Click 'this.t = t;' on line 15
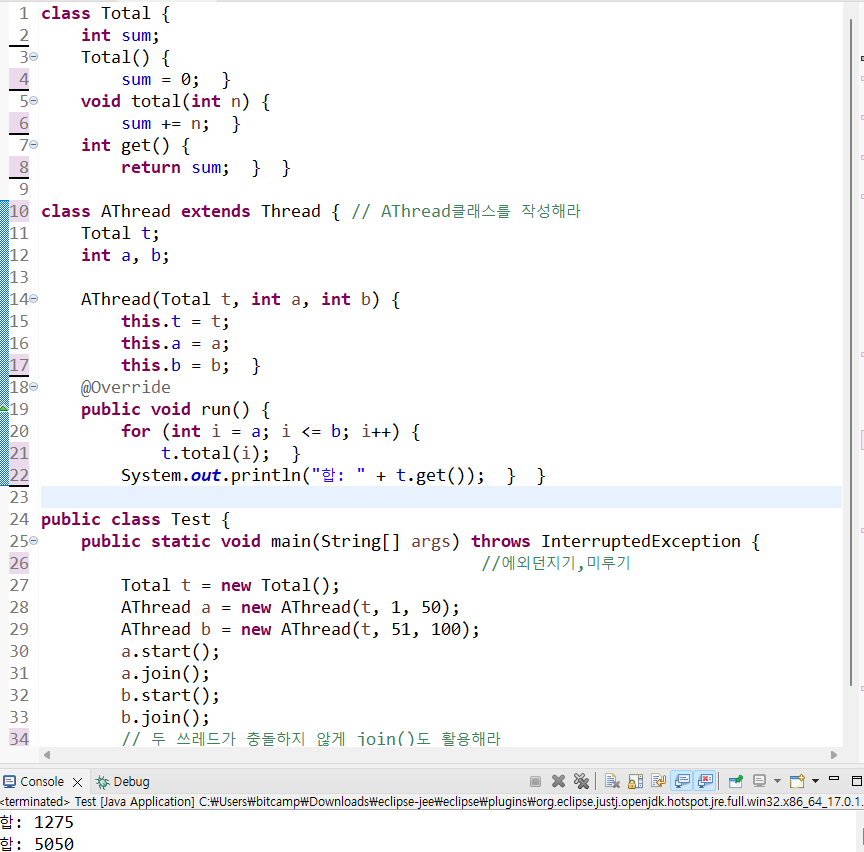 pyautogui.click(x=175, y=321)
